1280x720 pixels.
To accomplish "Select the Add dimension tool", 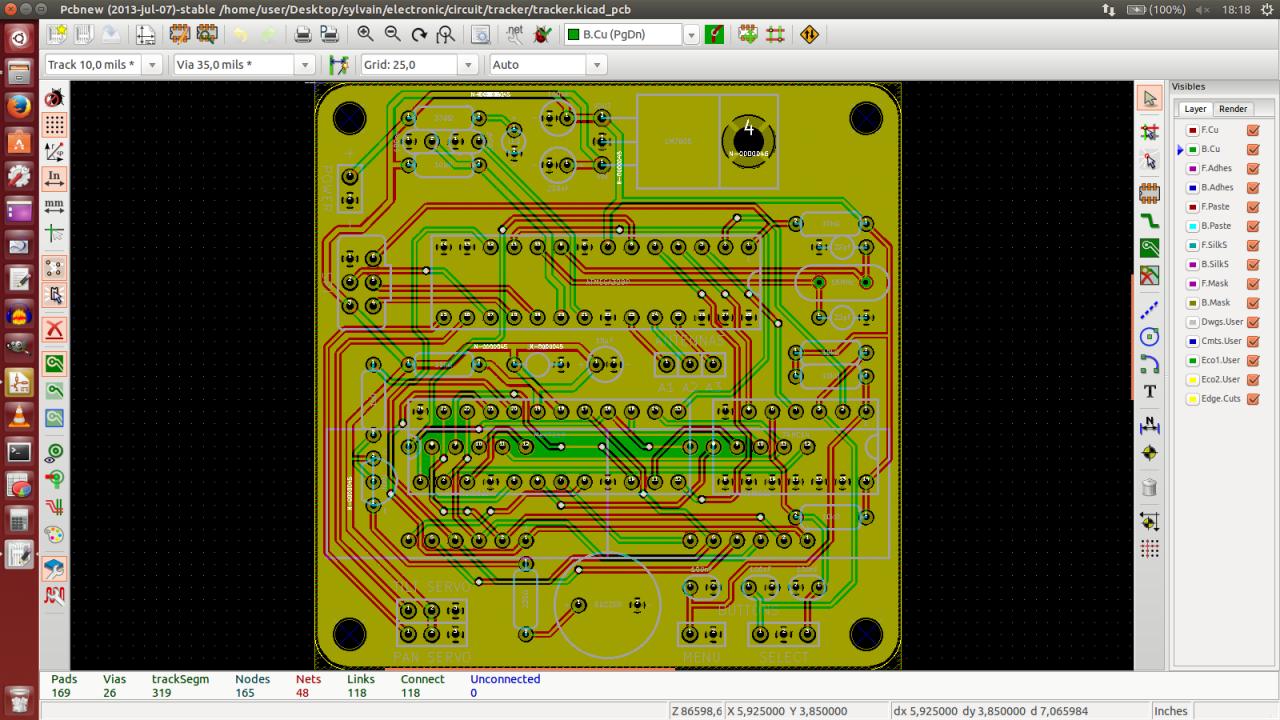I will [x=1150, y=426].
